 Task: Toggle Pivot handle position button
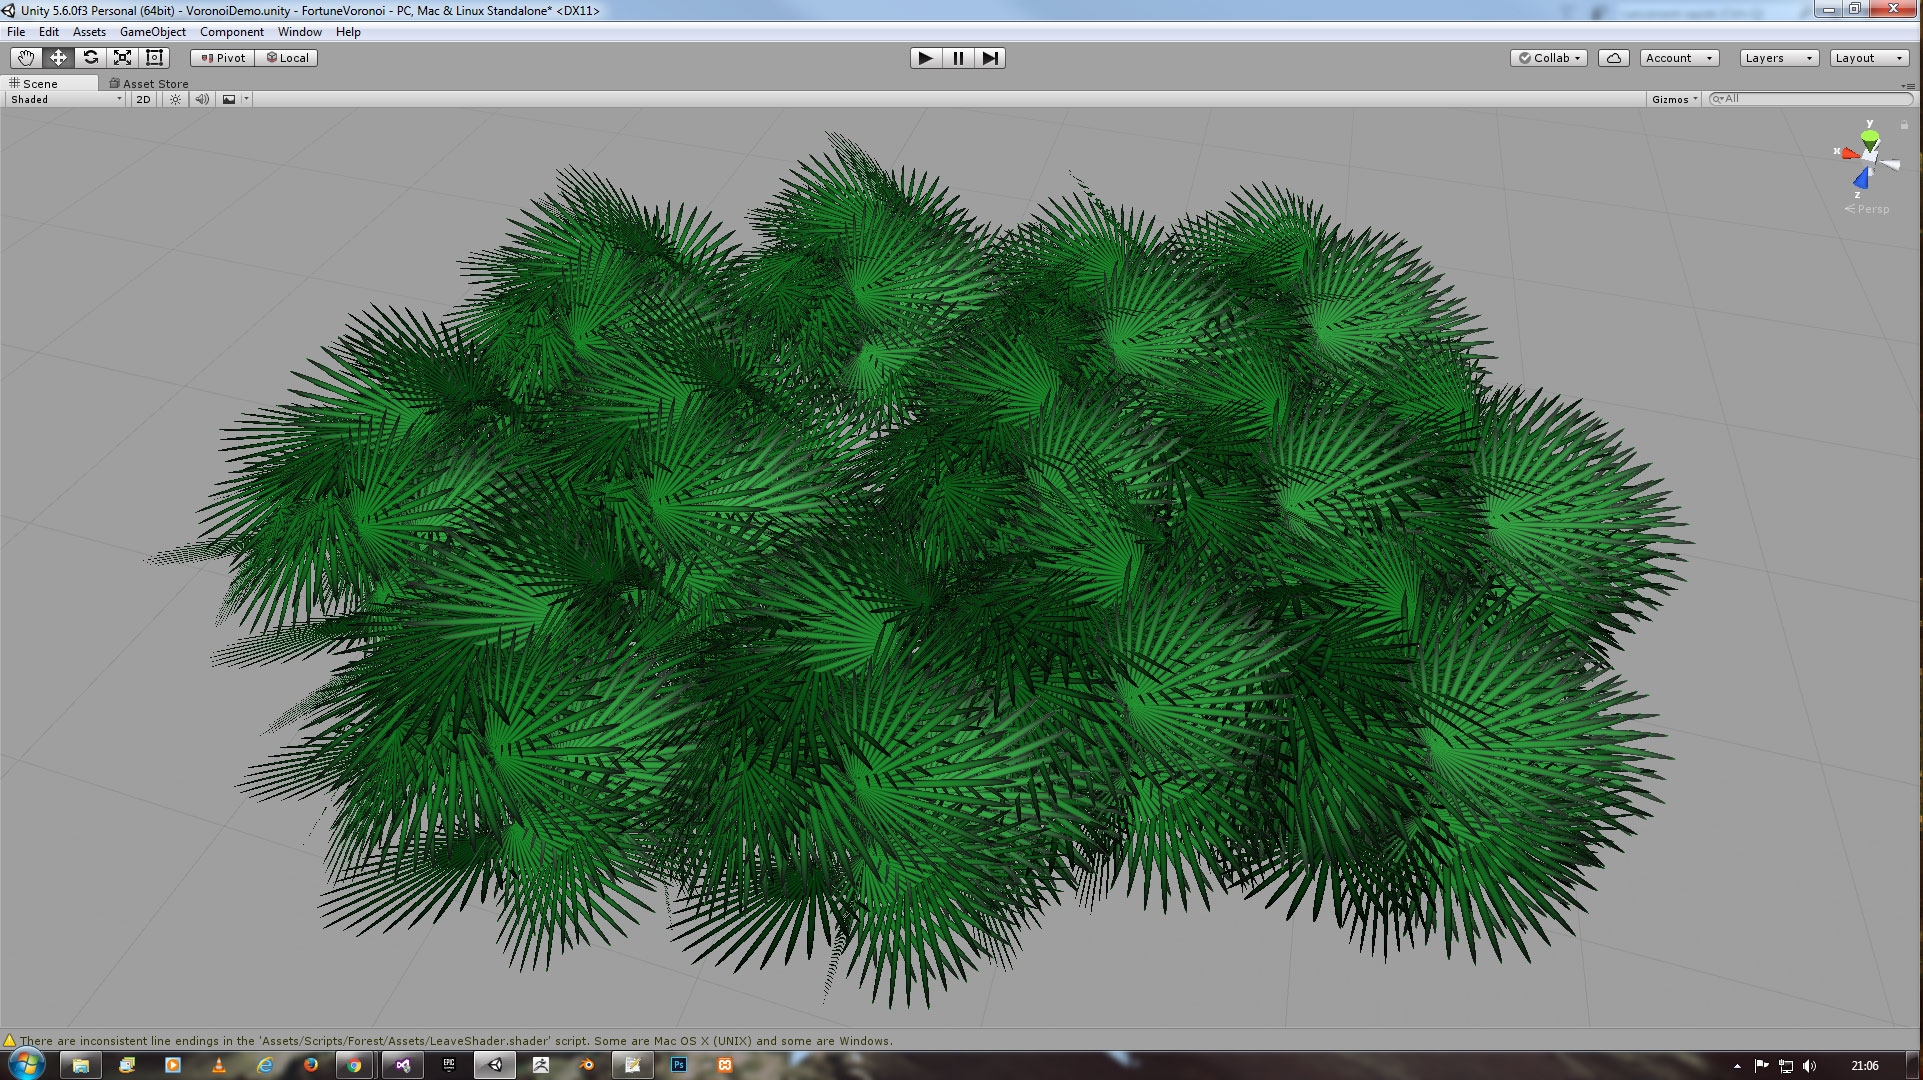point(223,58)
